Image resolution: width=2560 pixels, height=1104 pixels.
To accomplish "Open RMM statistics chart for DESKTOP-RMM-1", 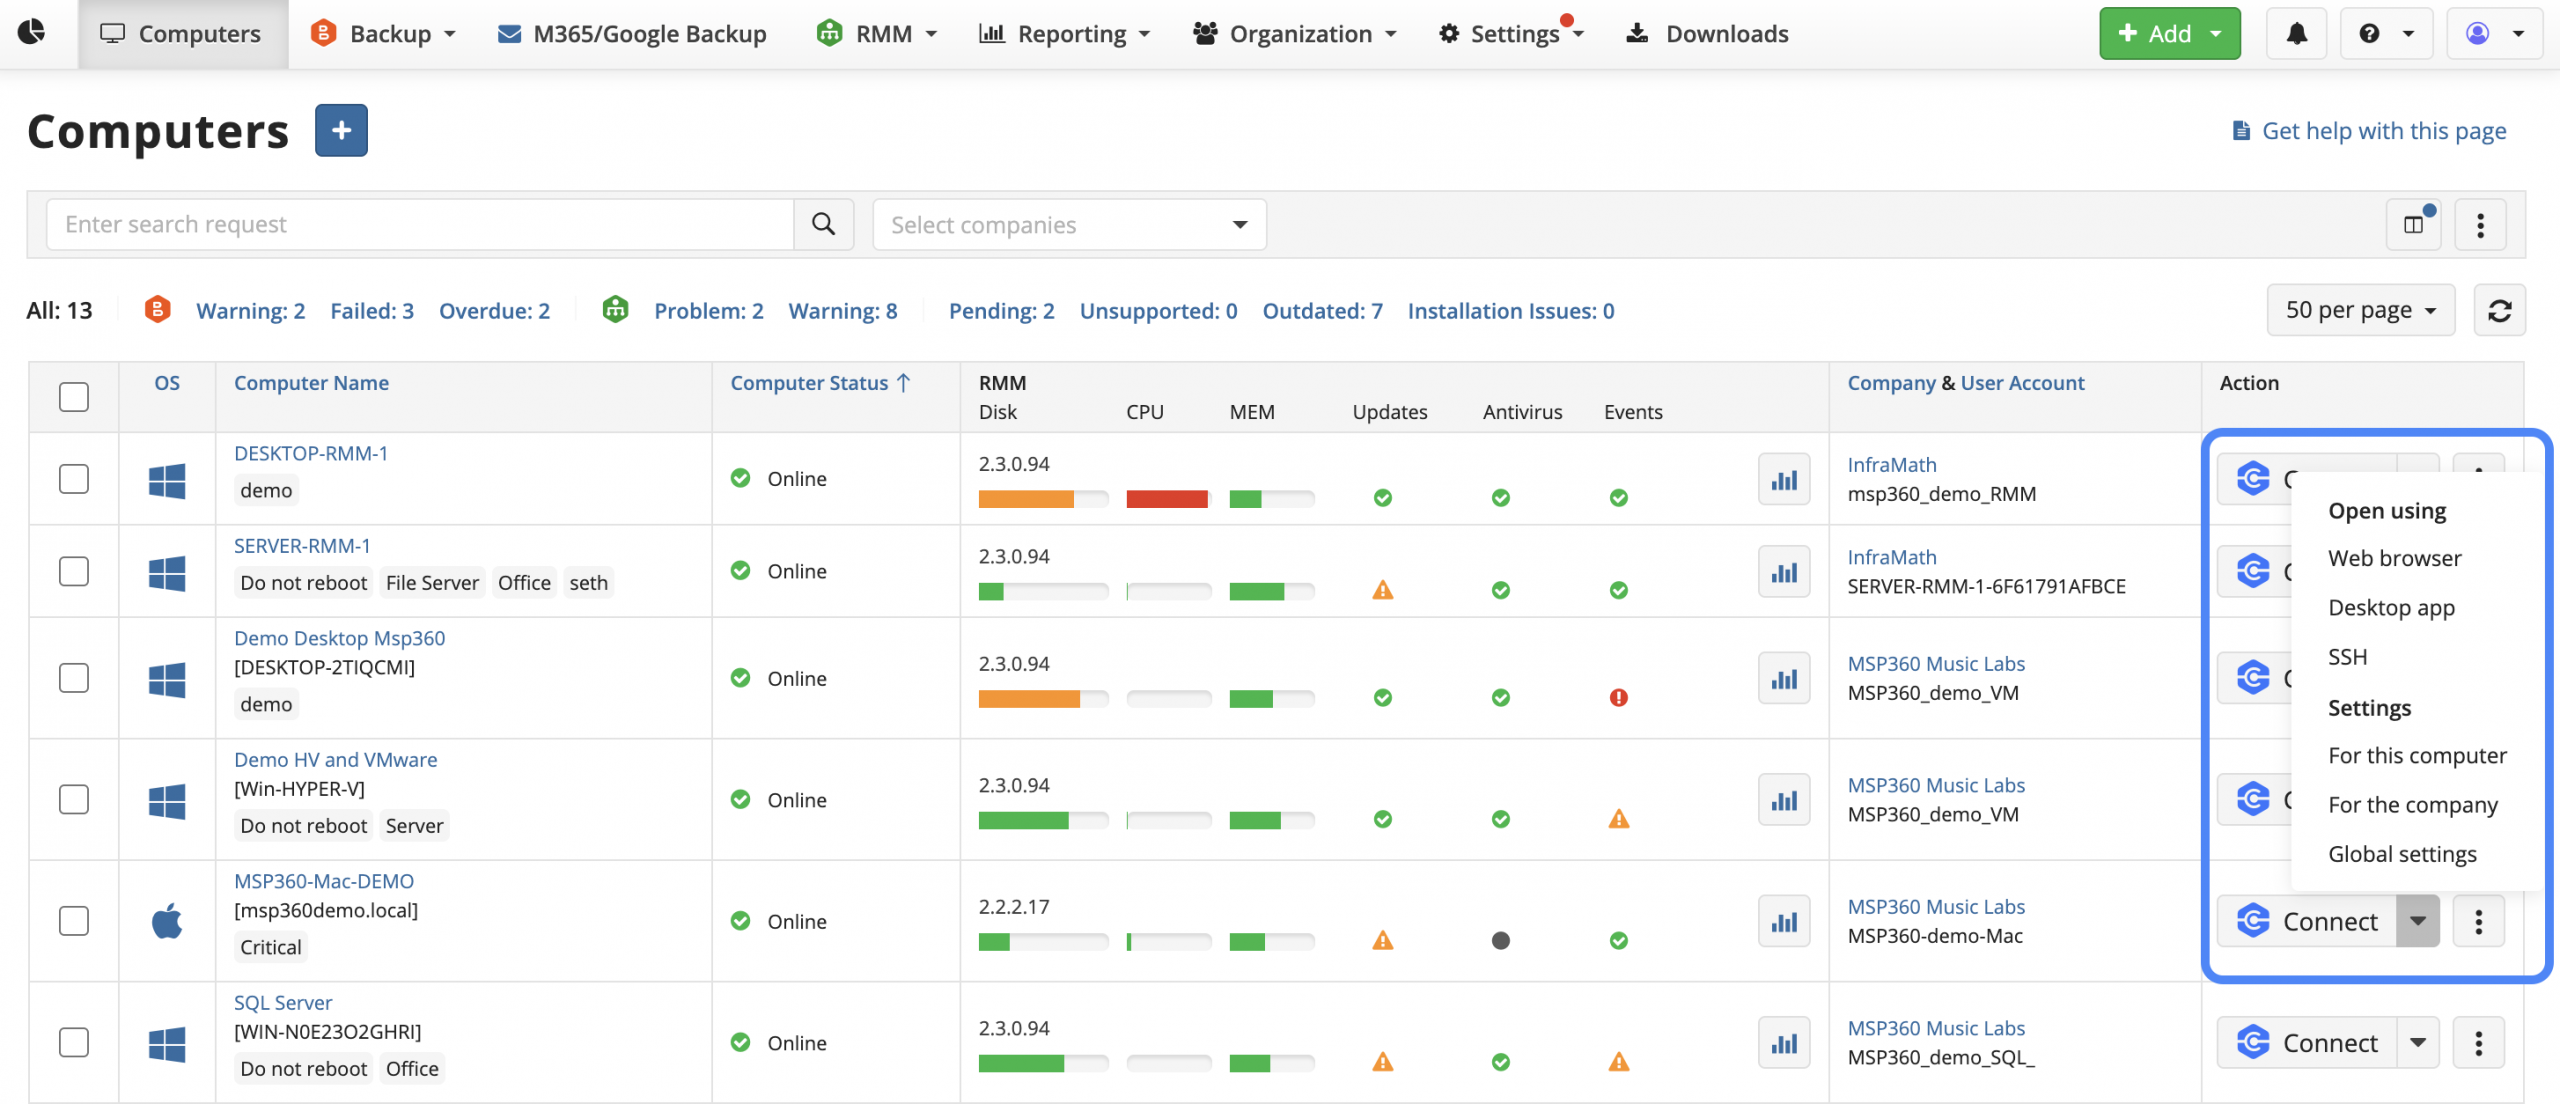I will coord(1784,479).
